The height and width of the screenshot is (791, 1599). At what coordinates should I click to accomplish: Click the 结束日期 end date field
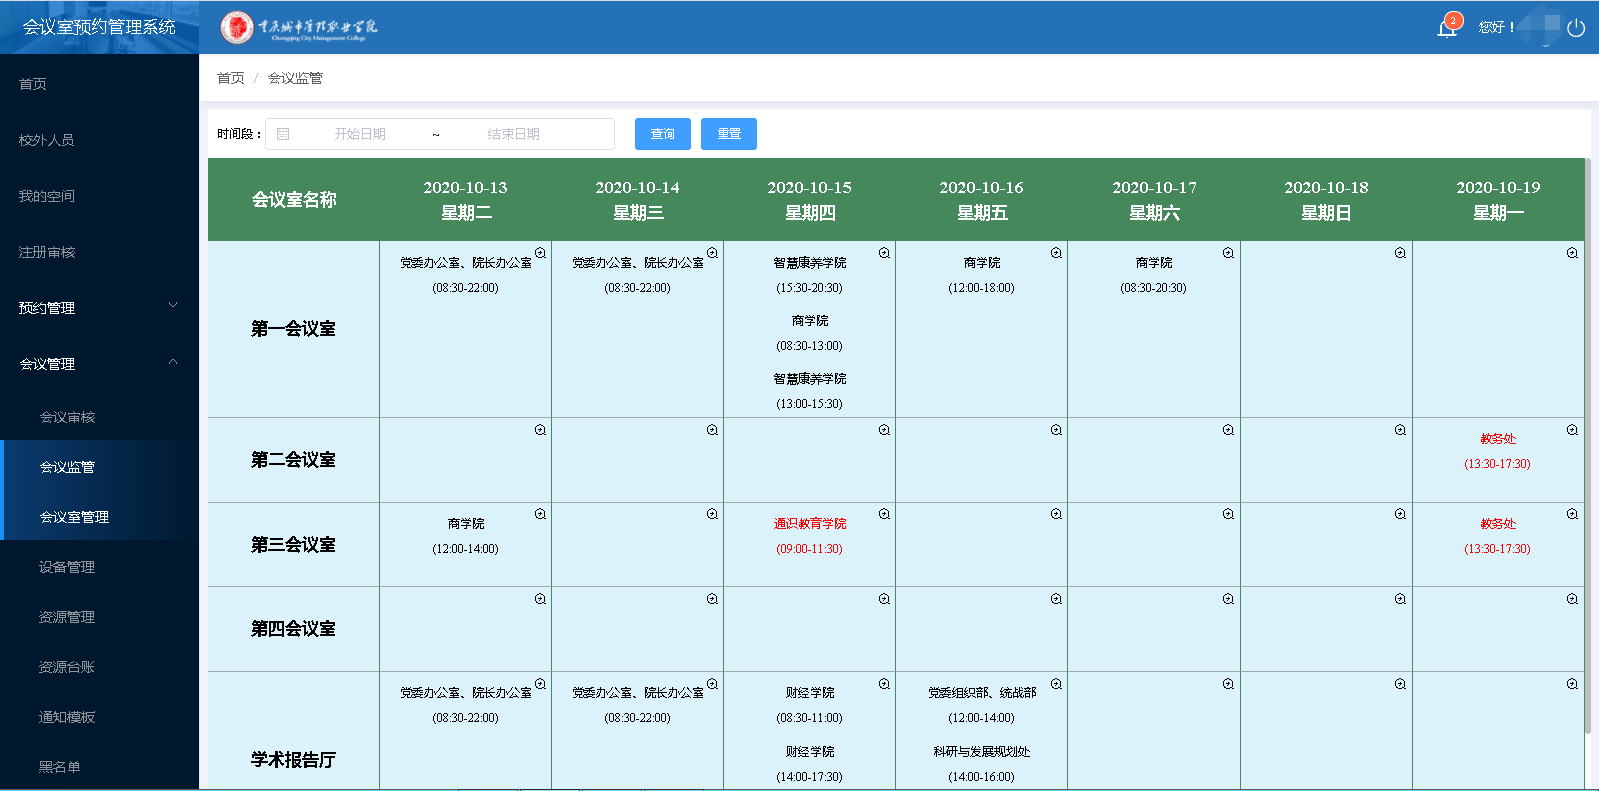[x=514, y=134]
